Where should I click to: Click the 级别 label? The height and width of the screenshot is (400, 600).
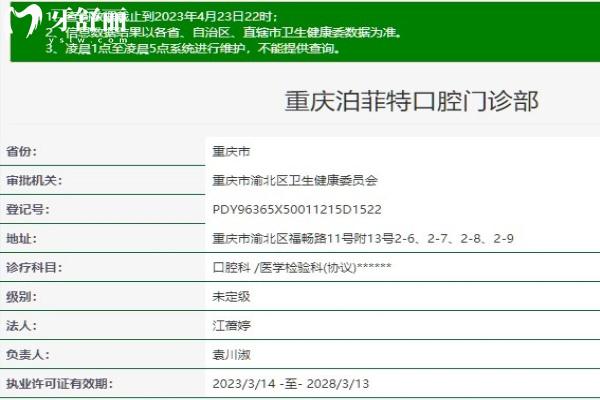click(x=21, y=297)
